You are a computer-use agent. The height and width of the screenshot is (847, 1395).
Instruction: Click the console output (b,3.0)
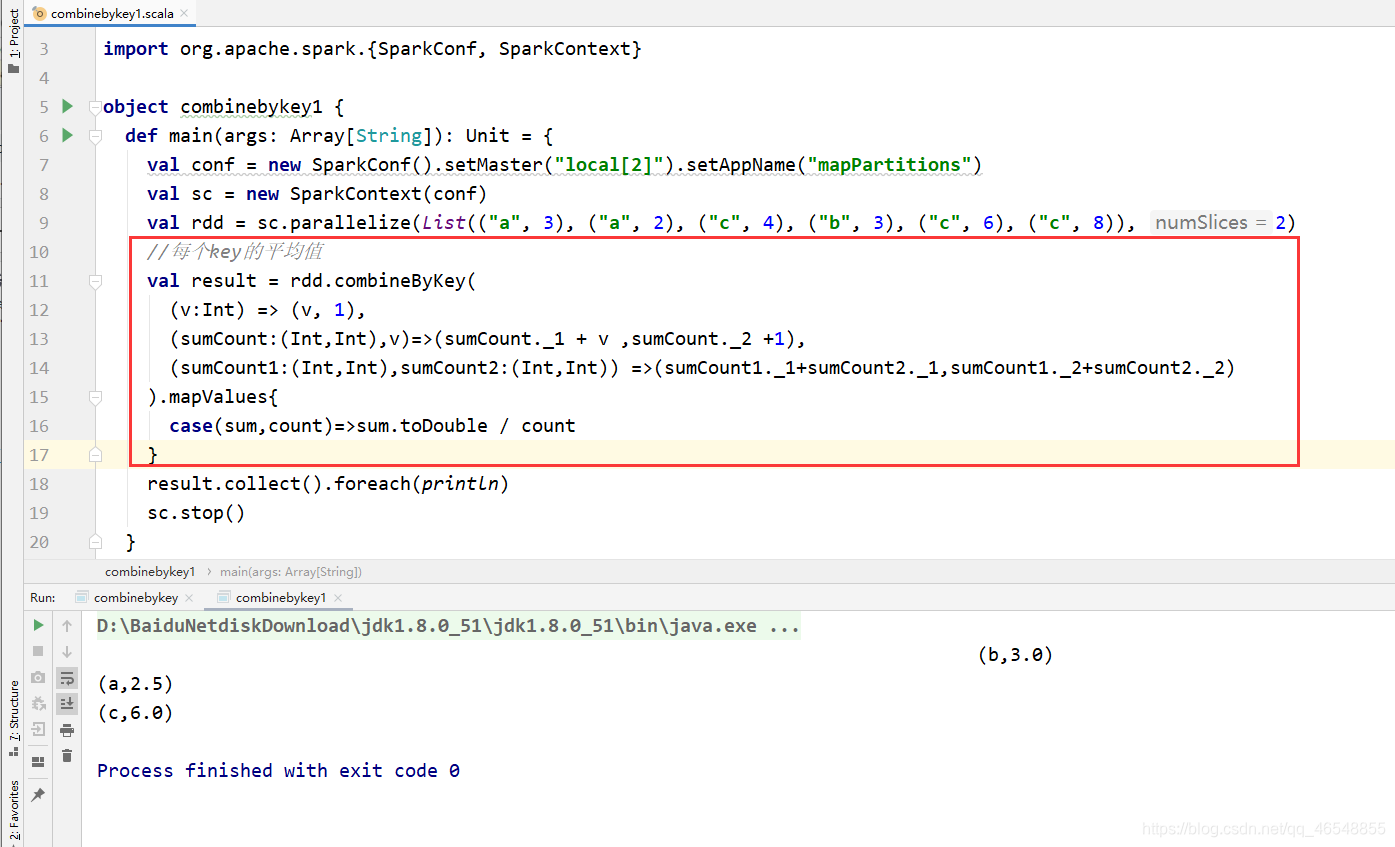pos(1015,655)
